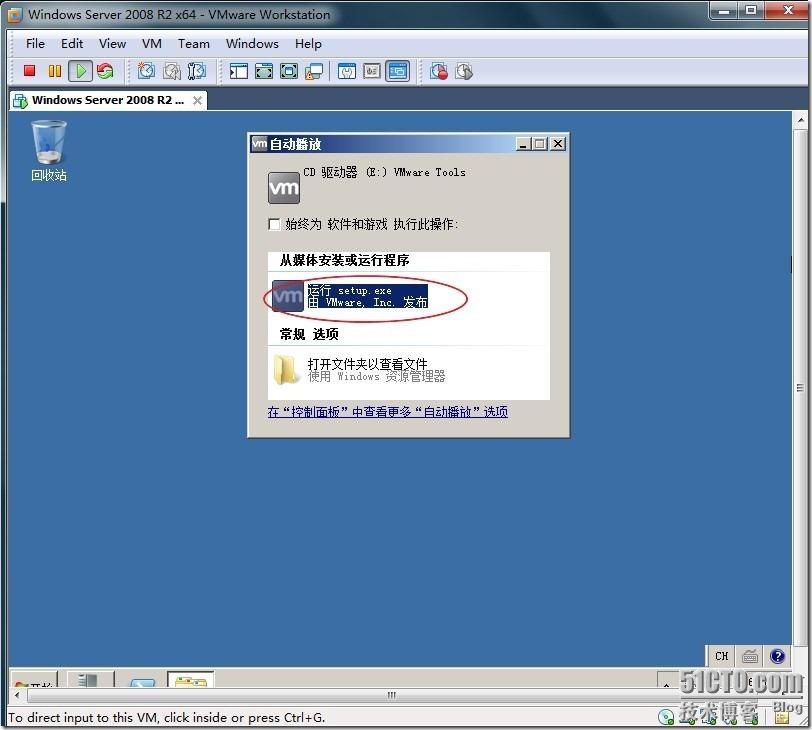This screenshot has height=730, width=812.
Task: Enter Full Screen mode icon
Action: tap(288, 71)
